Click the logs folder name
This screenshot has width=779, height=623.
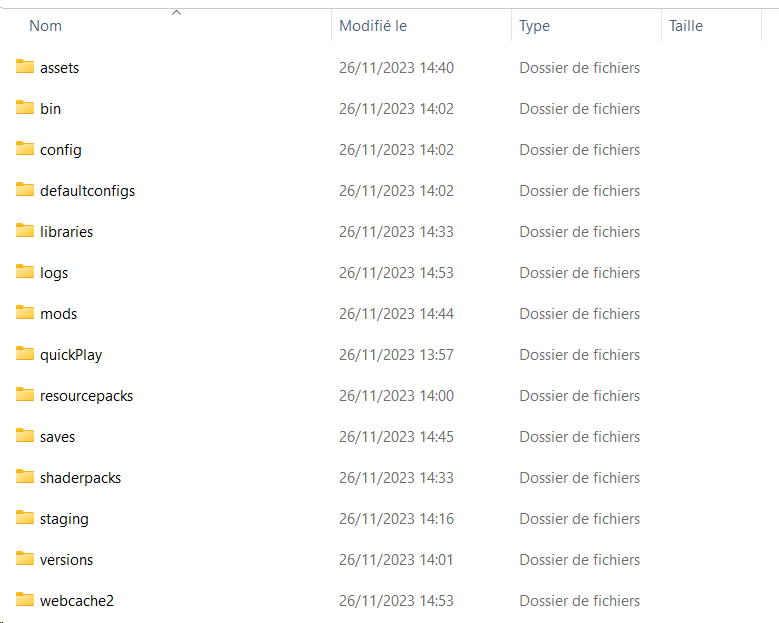[x=54, y=273]
